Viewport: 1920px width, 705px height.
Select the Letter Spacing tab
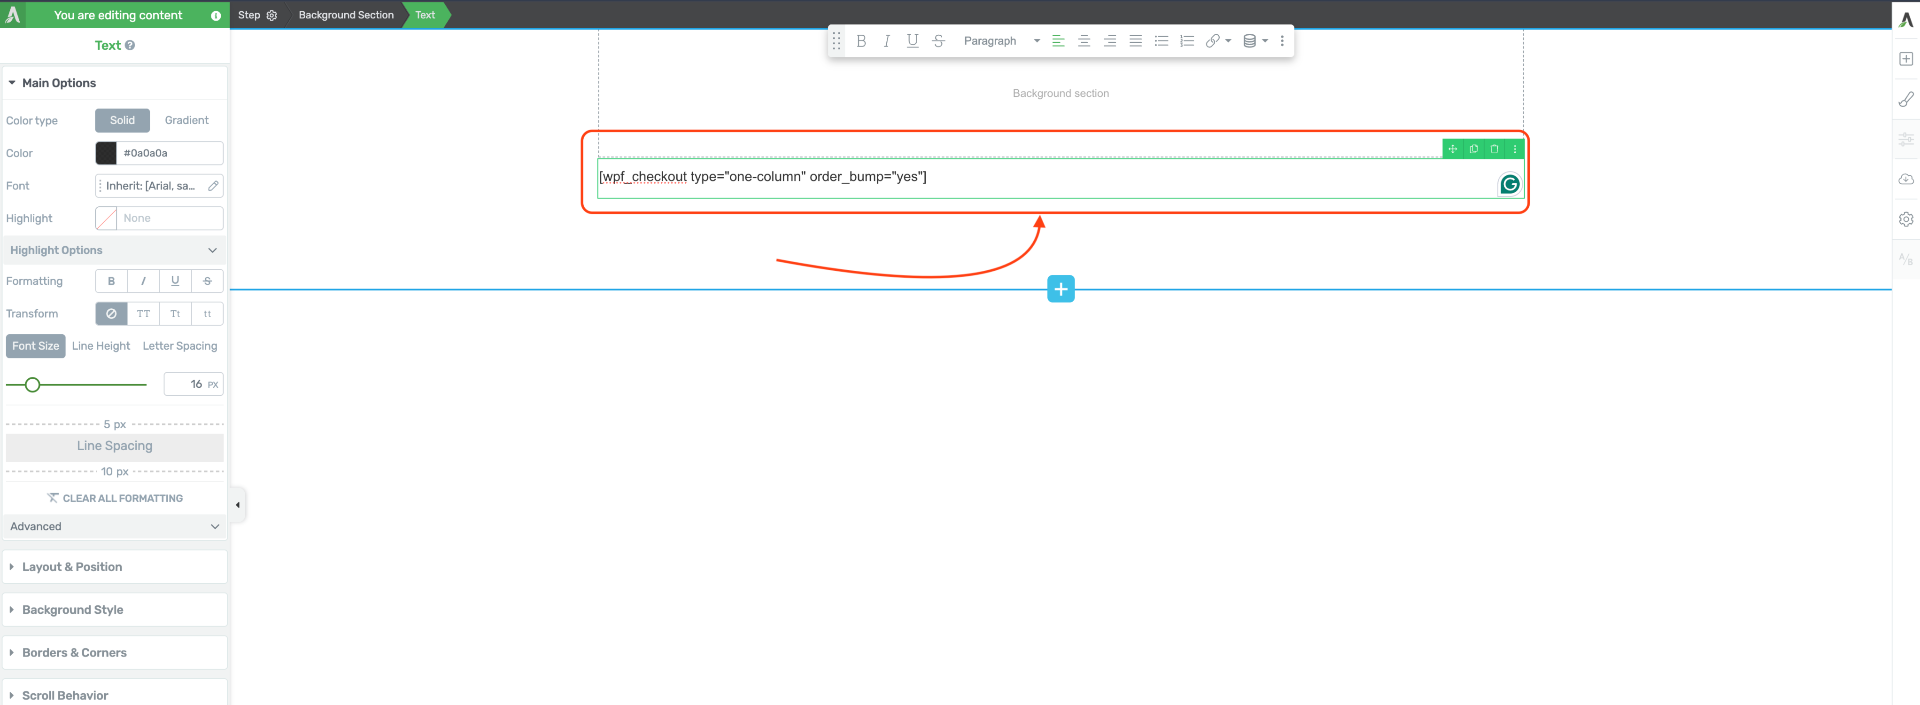click(180, 346)
